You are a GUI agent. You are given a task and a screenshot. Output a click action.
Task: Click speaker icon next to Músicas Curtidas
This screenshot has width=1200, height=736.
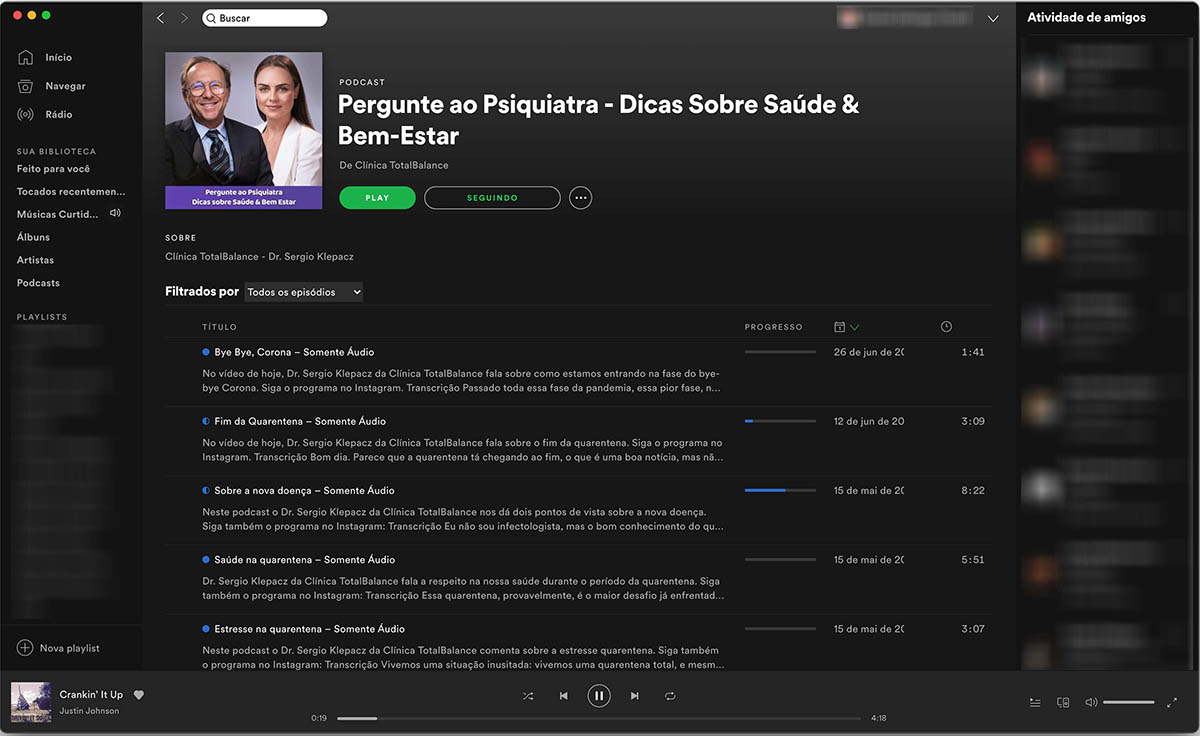tap(115, 213)
